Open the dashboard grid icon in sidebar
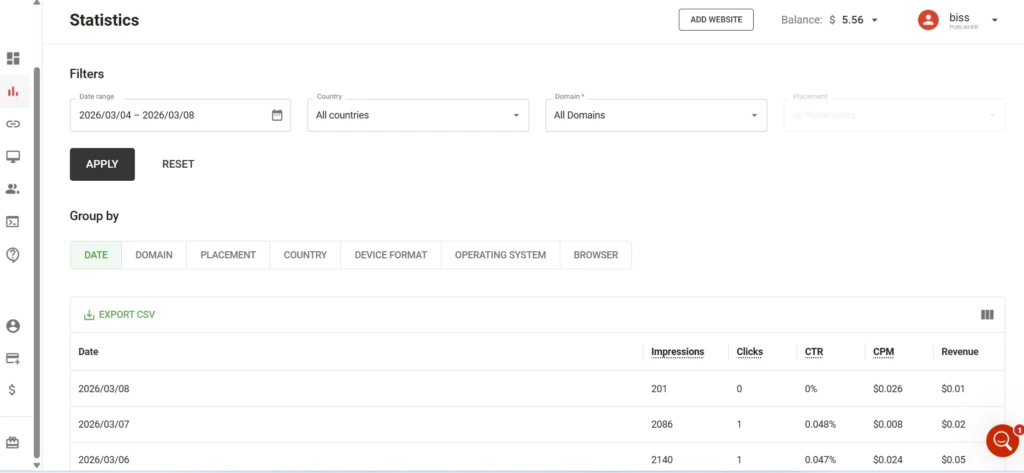Image resolution: width=1024 pixels, height=473 pixels. (x=13, y=58)
